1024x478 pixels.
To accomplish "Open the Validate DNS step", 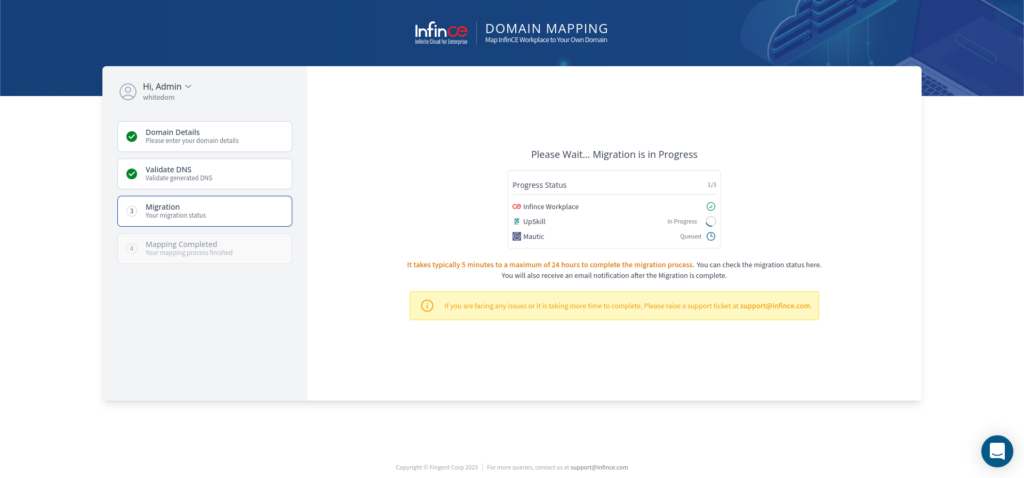I will [x=204, y=174].
